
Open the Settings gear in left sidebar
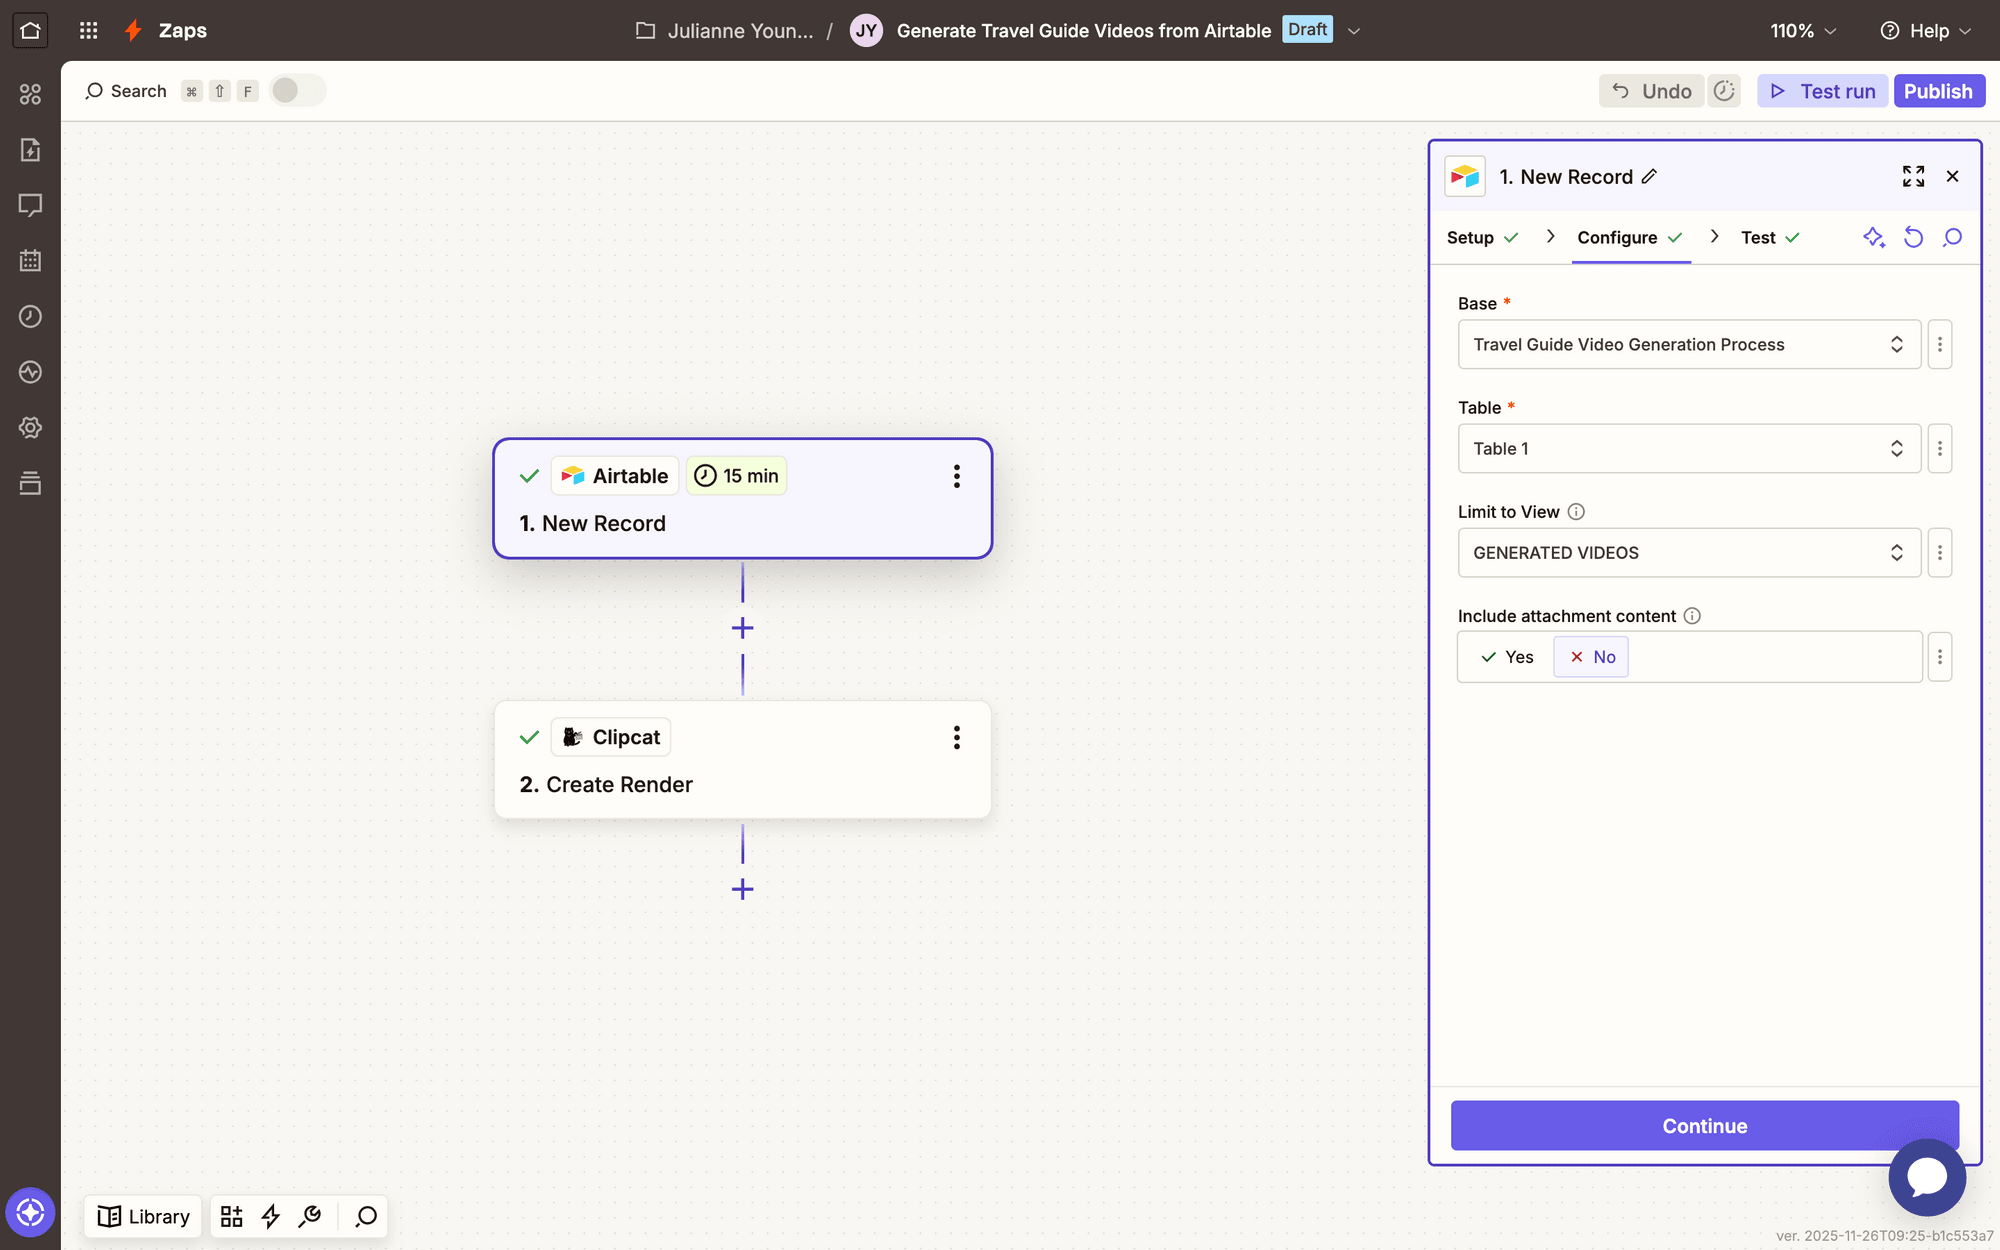tap(30, 427)
